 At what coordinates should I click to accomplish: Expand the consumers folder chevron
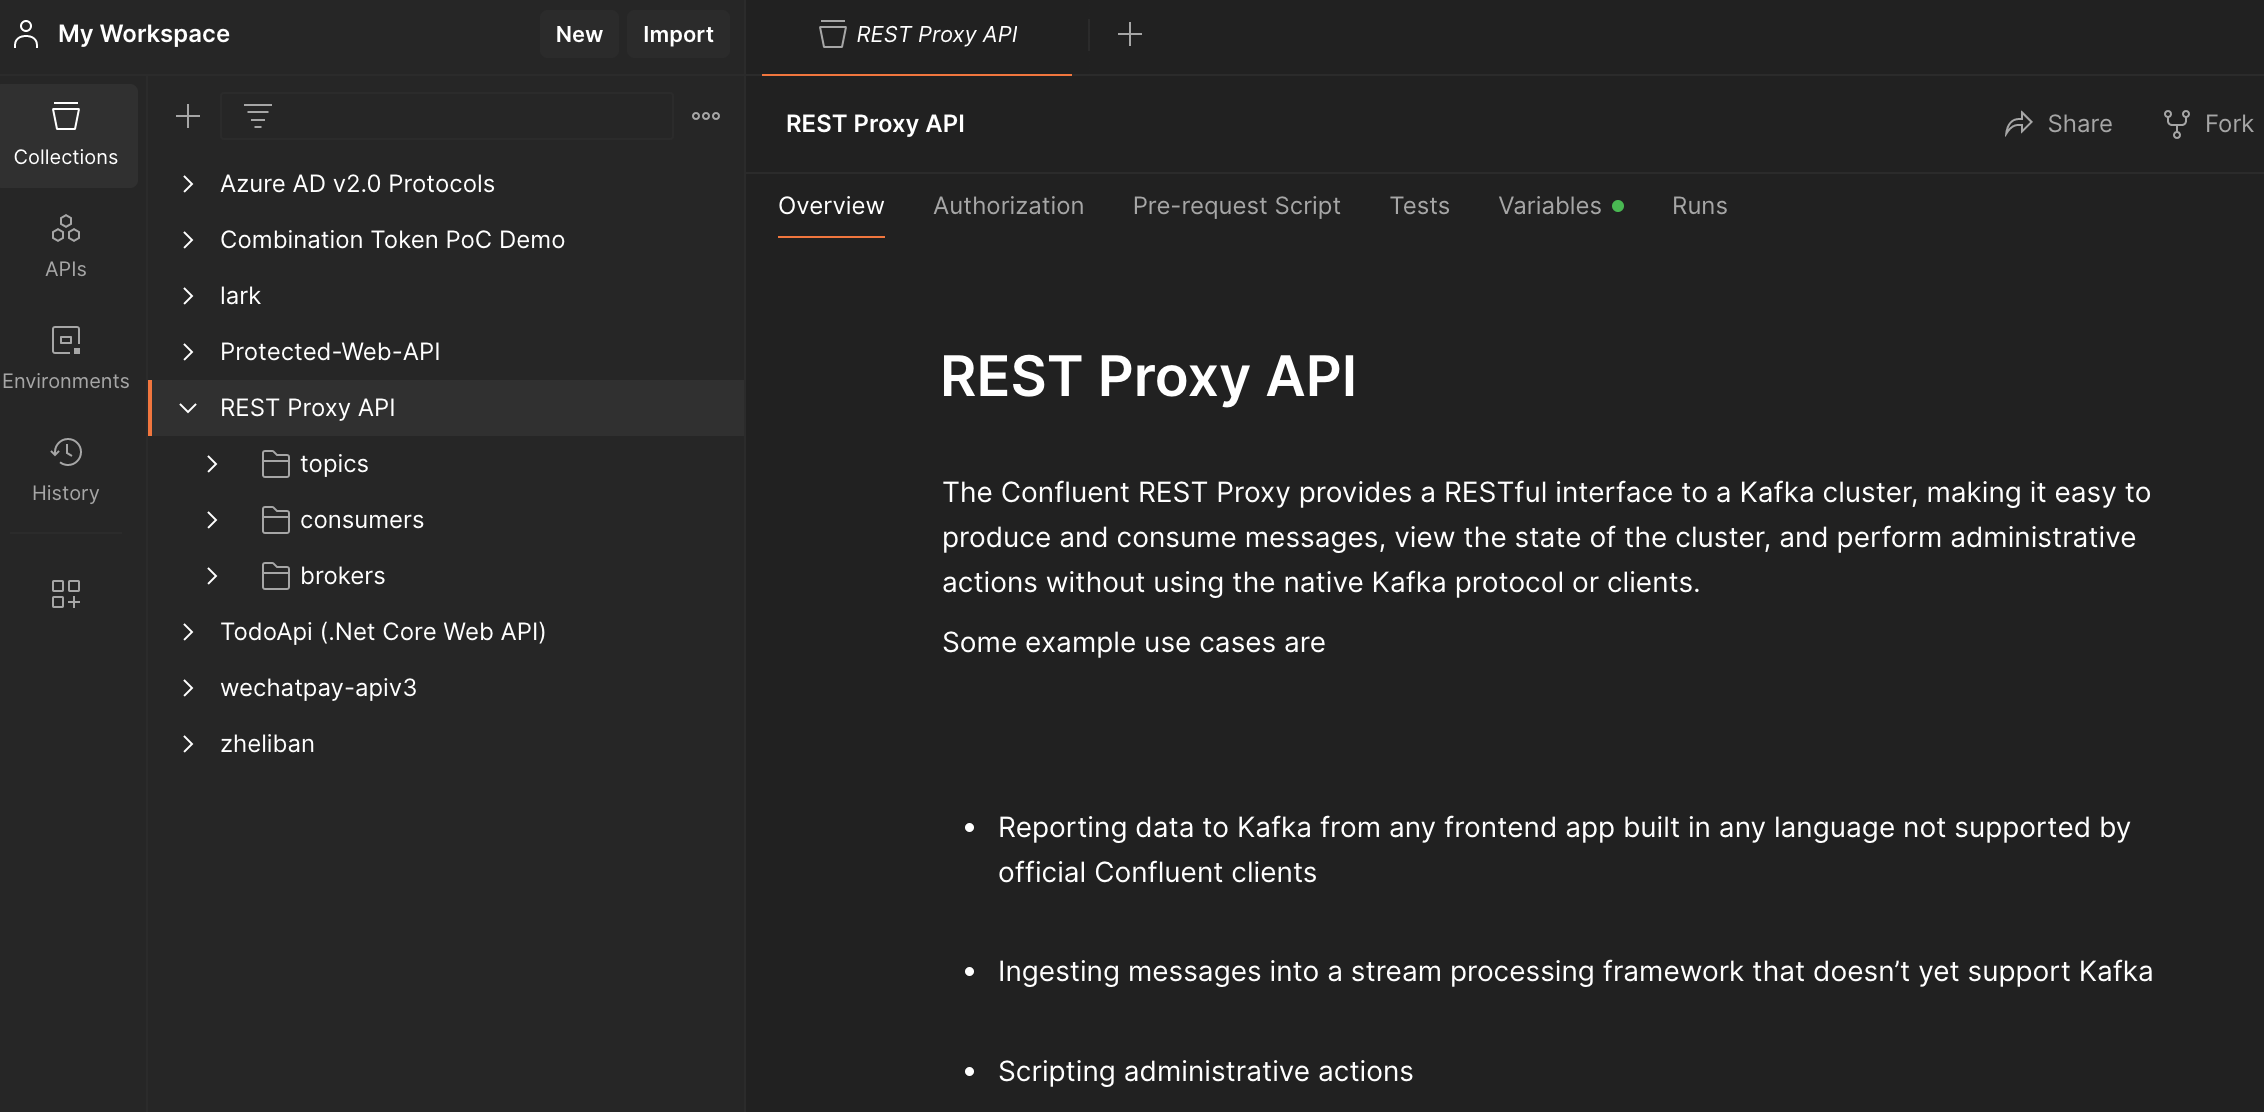[212, 520]
